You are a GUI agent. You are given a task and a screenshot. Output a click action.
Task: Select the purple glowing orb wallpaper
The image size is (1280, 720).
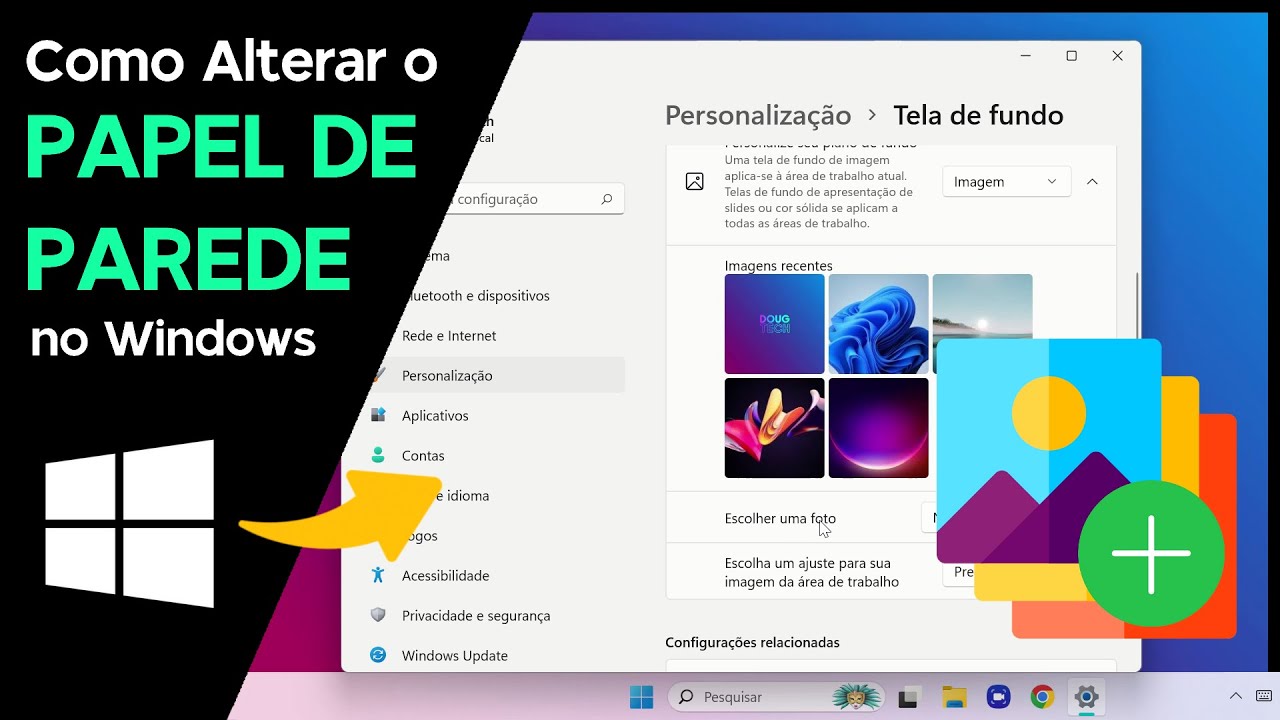879,428
